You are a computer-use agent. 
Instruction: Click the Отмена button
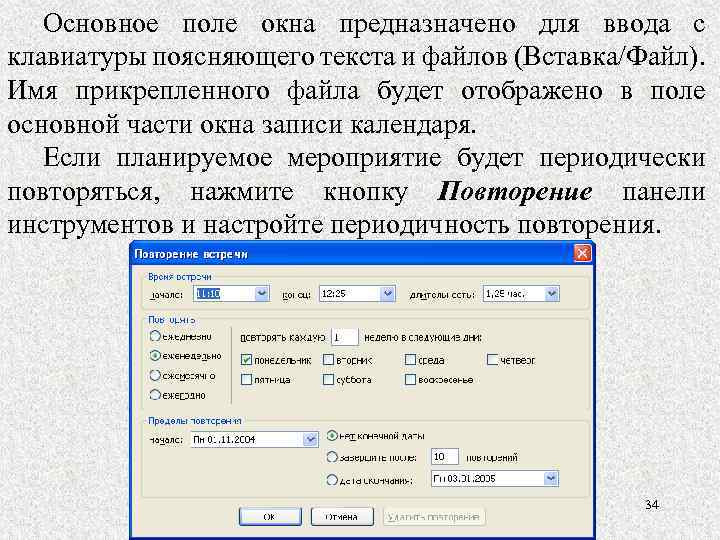342,517
